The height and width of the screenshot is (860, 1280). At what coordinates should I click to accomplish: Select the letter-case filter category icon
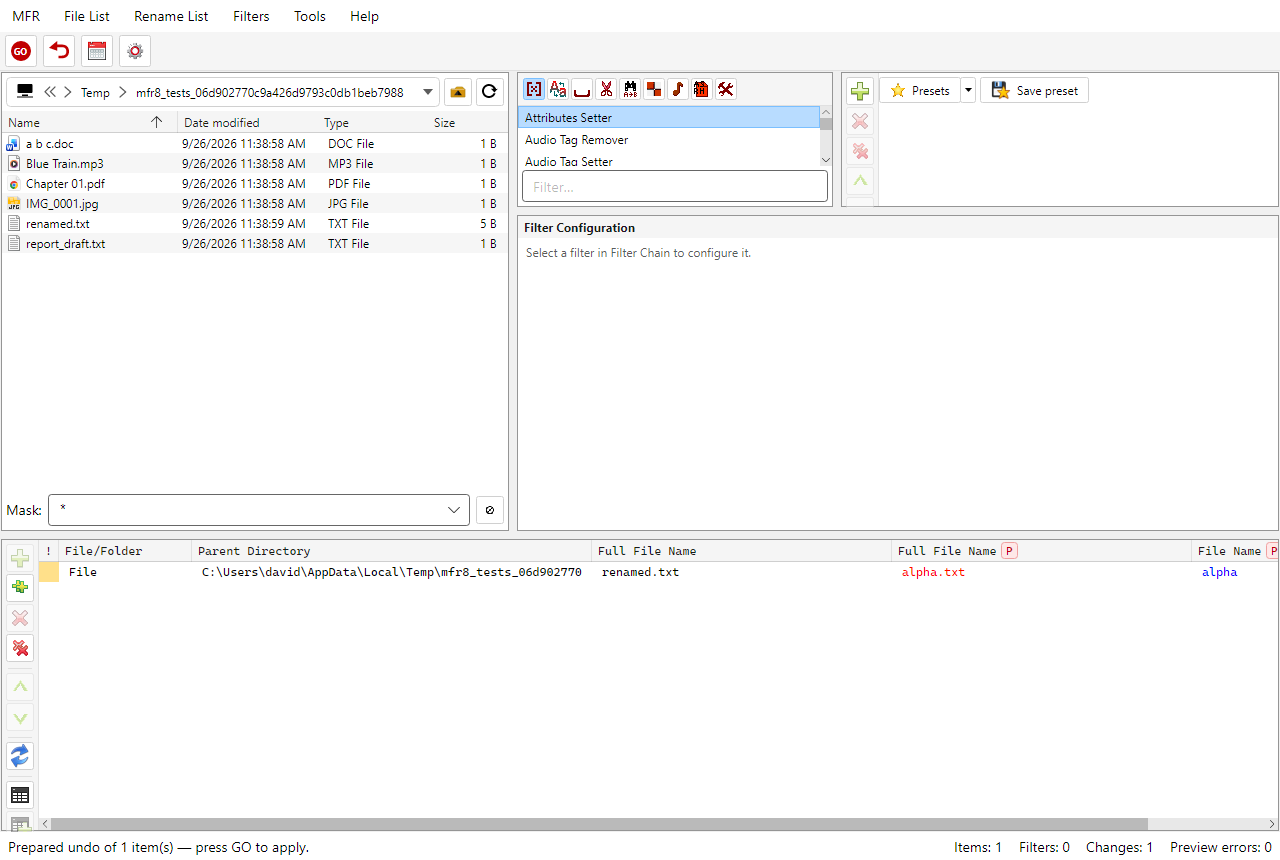click(558, 89)
